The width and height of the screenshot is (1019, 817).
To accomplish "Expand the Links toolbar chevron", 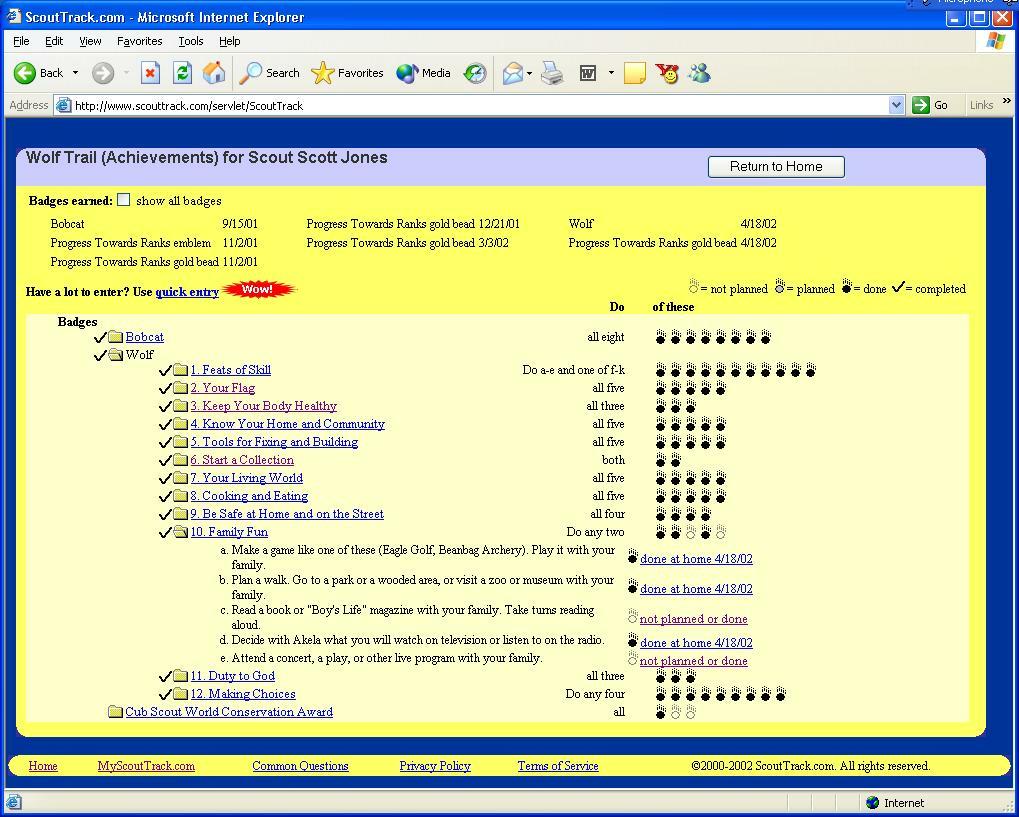I will click(x=1007, y=101).
